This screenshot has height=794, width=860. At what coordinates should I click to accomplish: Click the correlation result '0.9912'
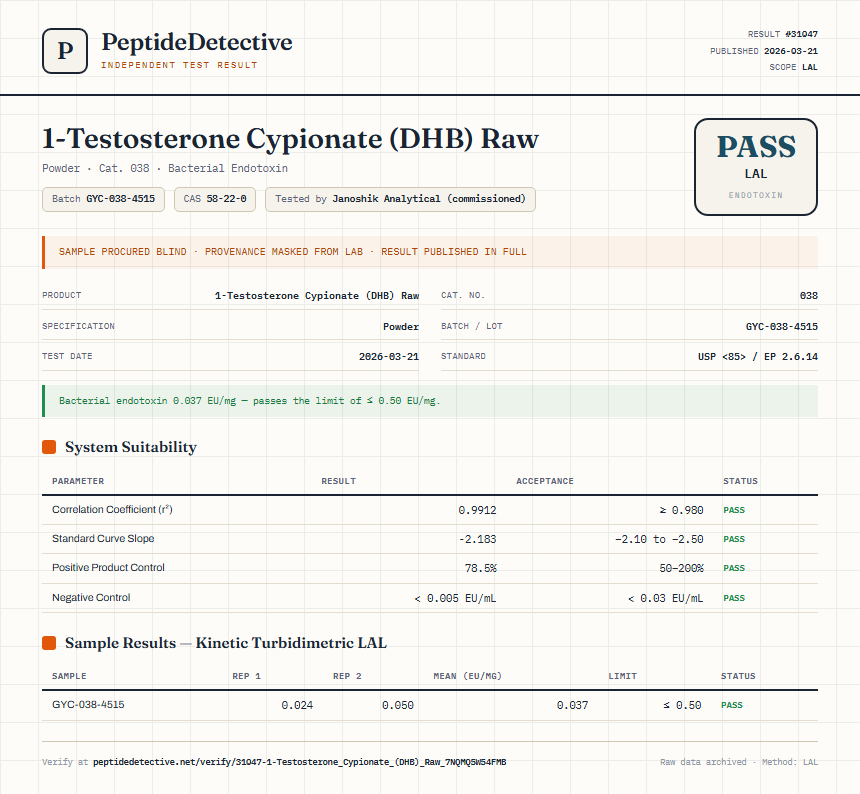(477, 510)
